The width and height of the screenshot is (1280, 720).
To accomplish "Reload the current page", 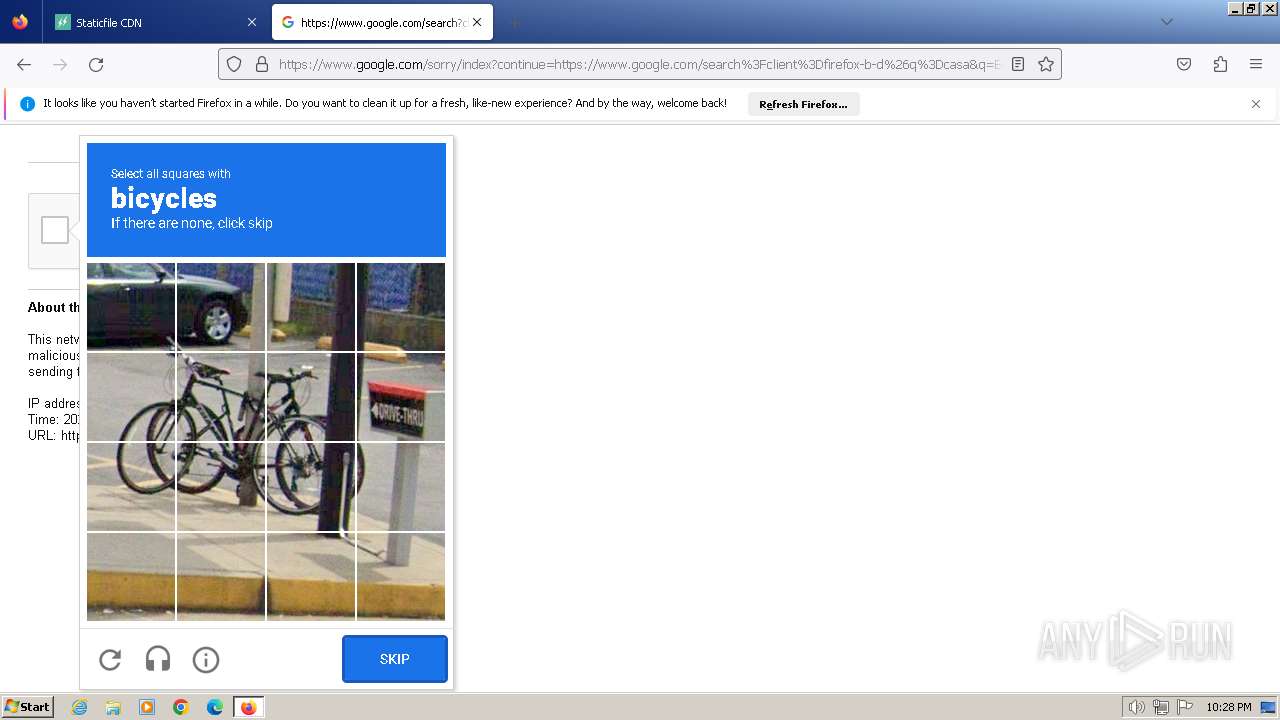I will pos(96,64).
